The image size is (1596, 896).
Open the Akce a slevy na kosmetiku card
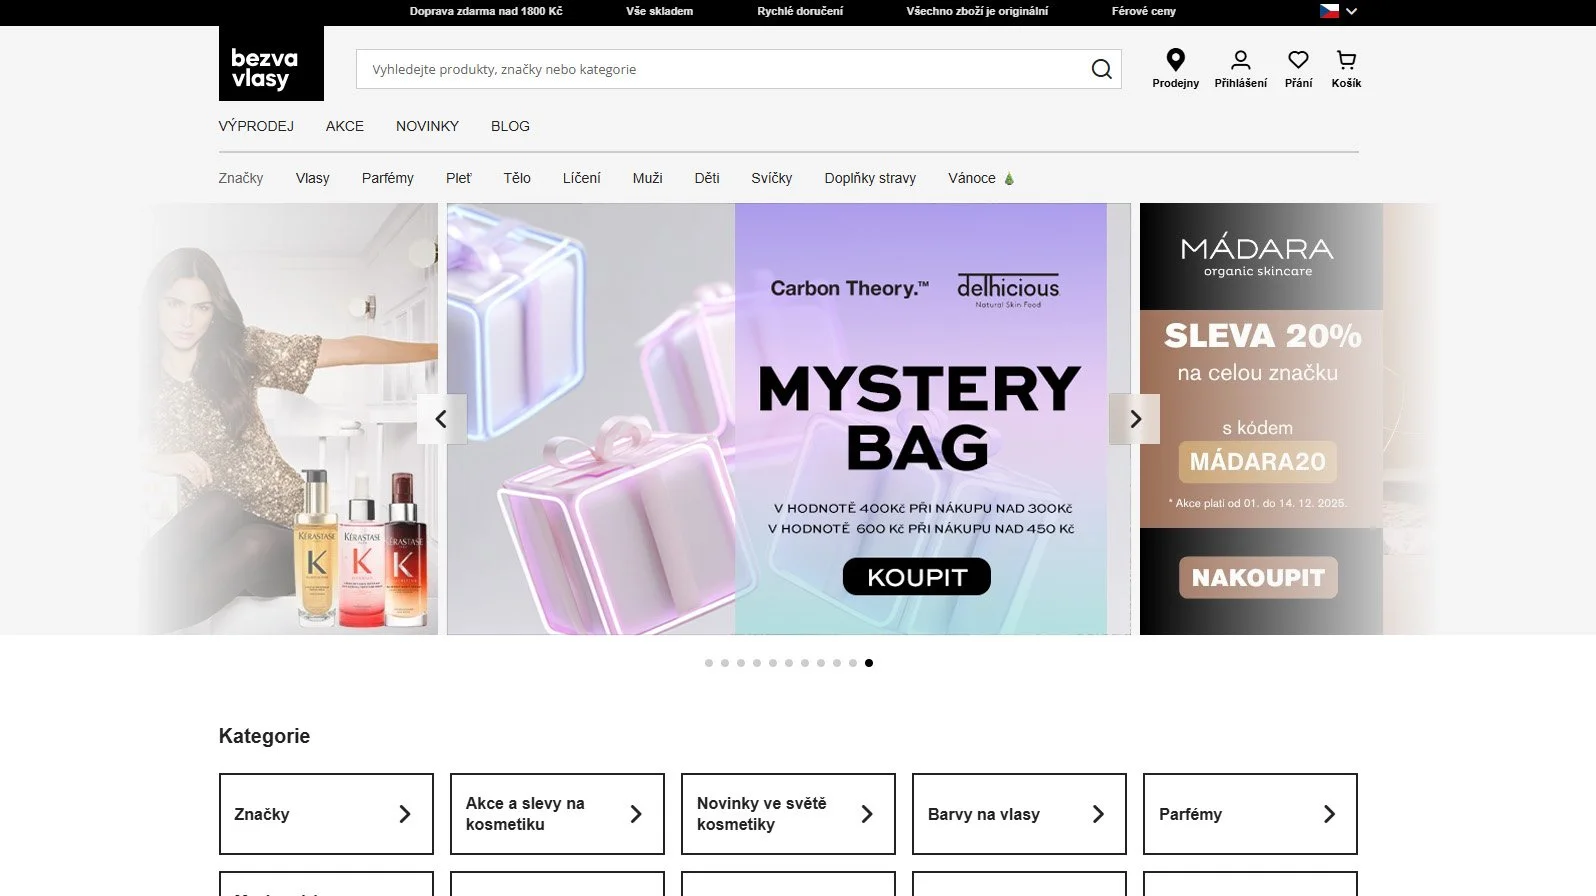pos(557,814)
